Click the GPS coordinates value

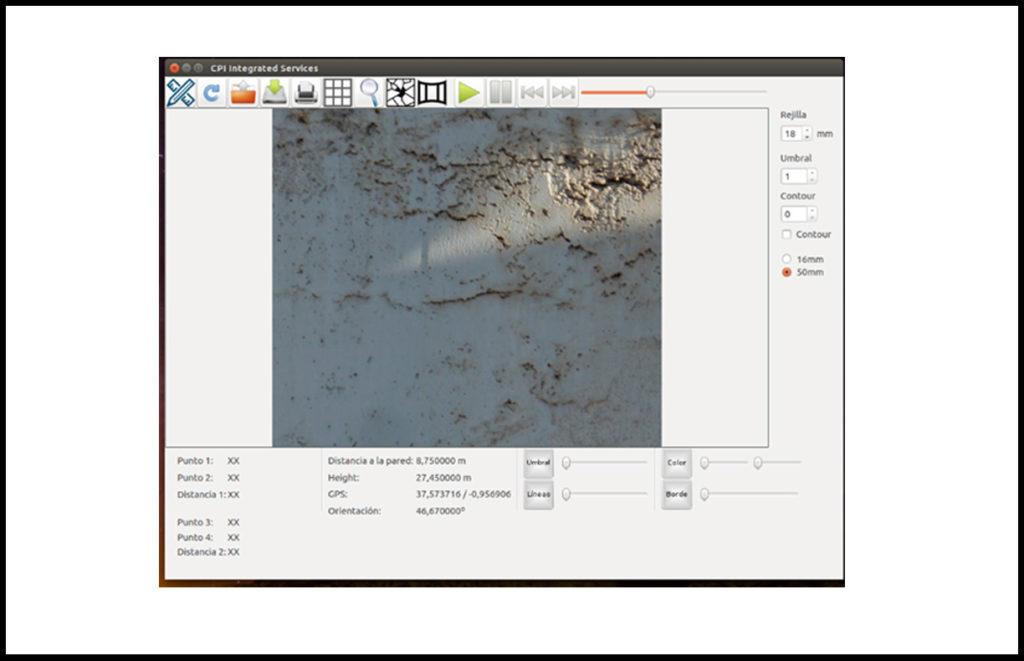pyautogui.click(x=463, y=494)
